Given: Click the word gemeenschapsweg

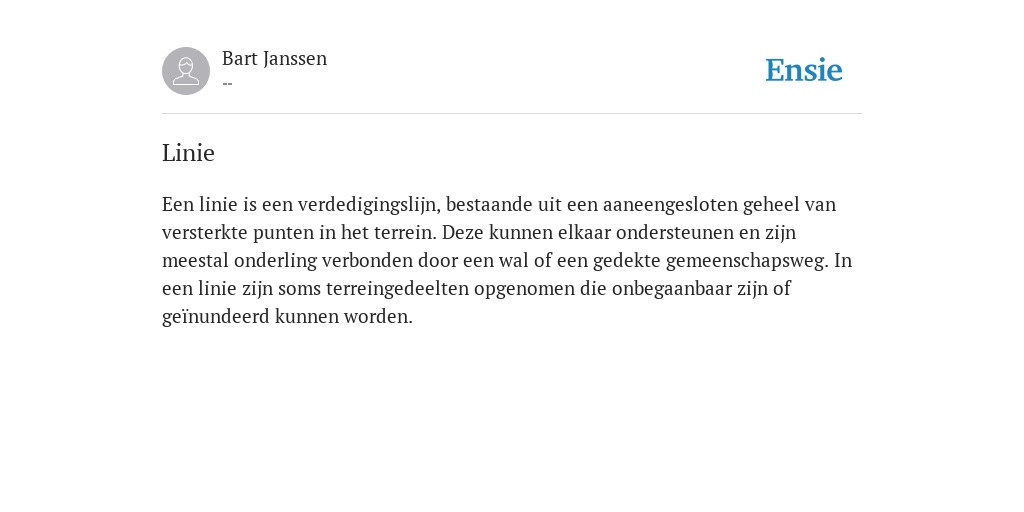Looking at the screenshot, I should (x=747, y=261).
